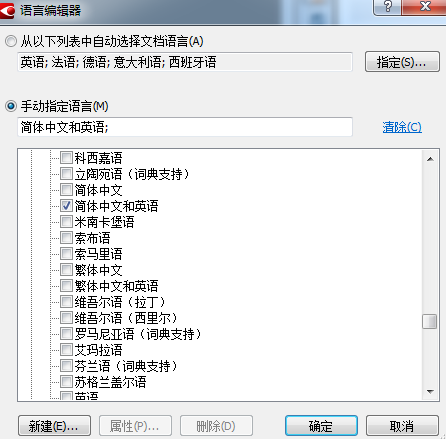Cancel the dialog with 取消
The height and width of the screenshot is (439, 446).
[x=402, y=426]
